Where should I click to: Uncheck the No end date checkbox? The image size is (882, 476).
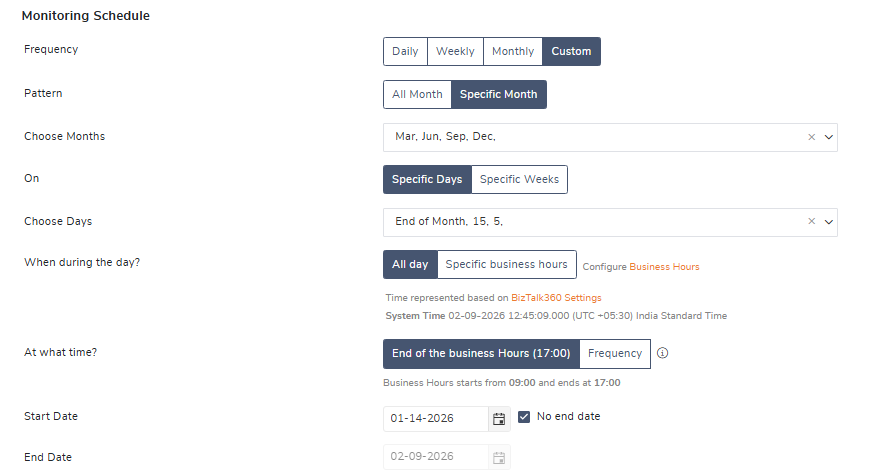524,417
